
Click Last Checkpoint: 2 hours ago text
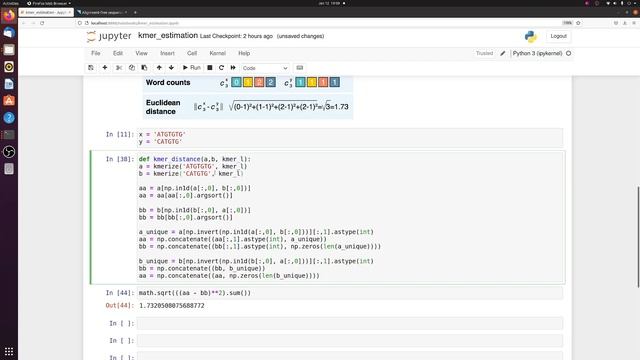(x=236, y=36)
